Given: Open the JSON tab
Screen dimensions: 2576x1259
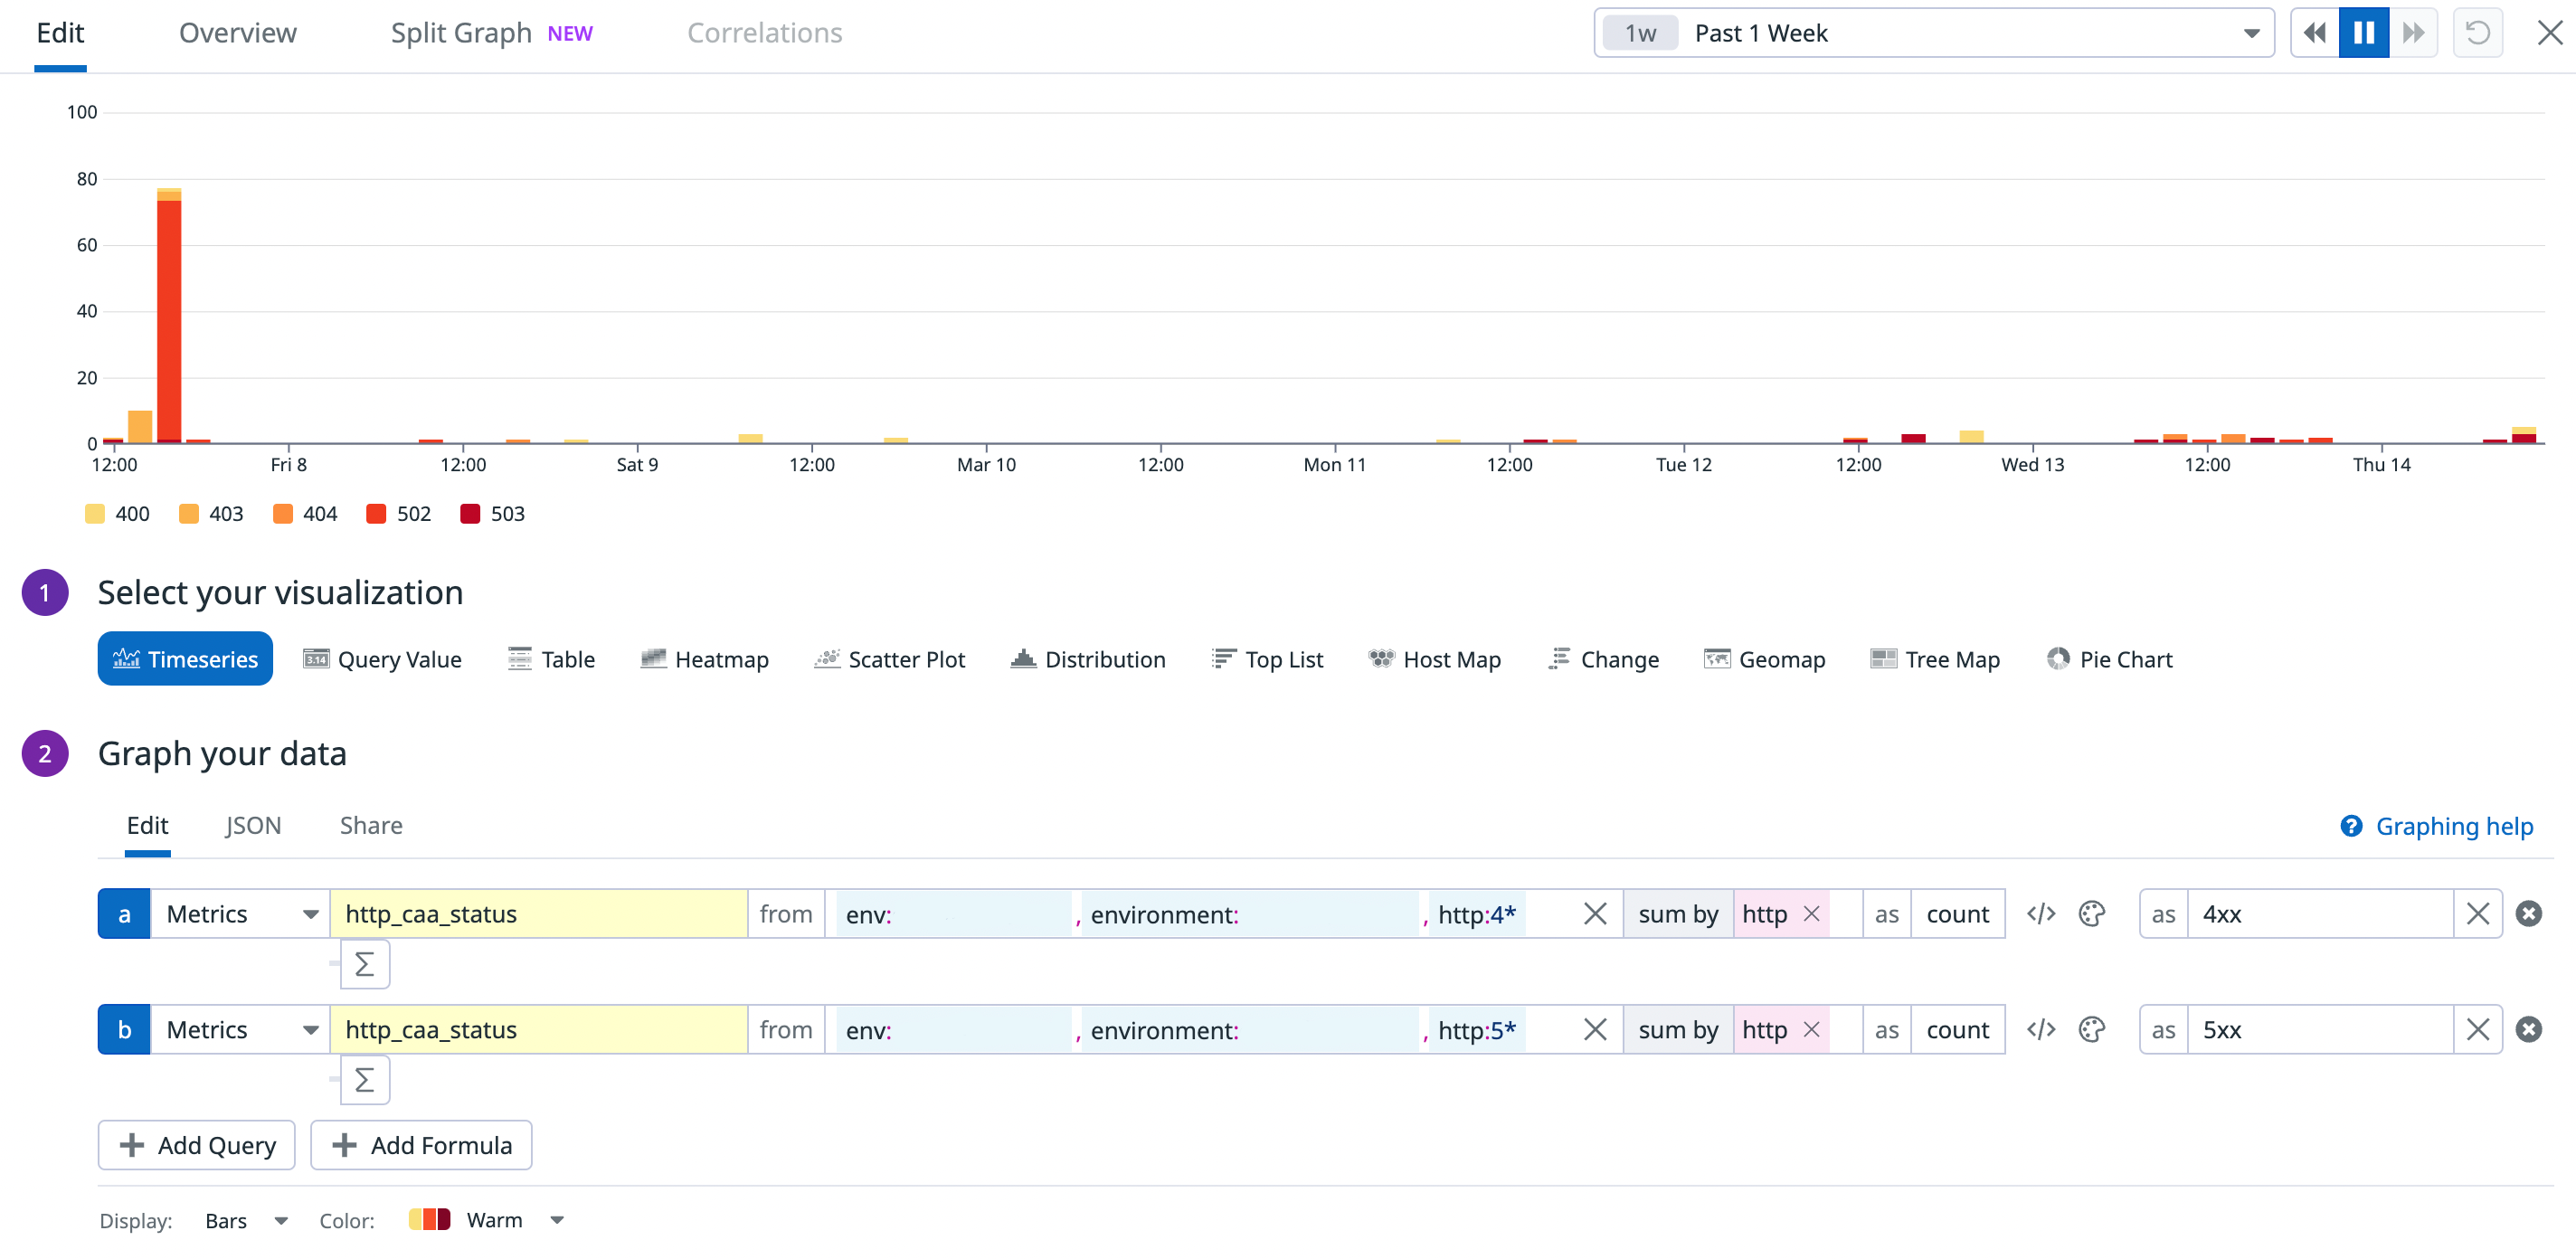Looking at the screenshot, I should tap(252, 825).
